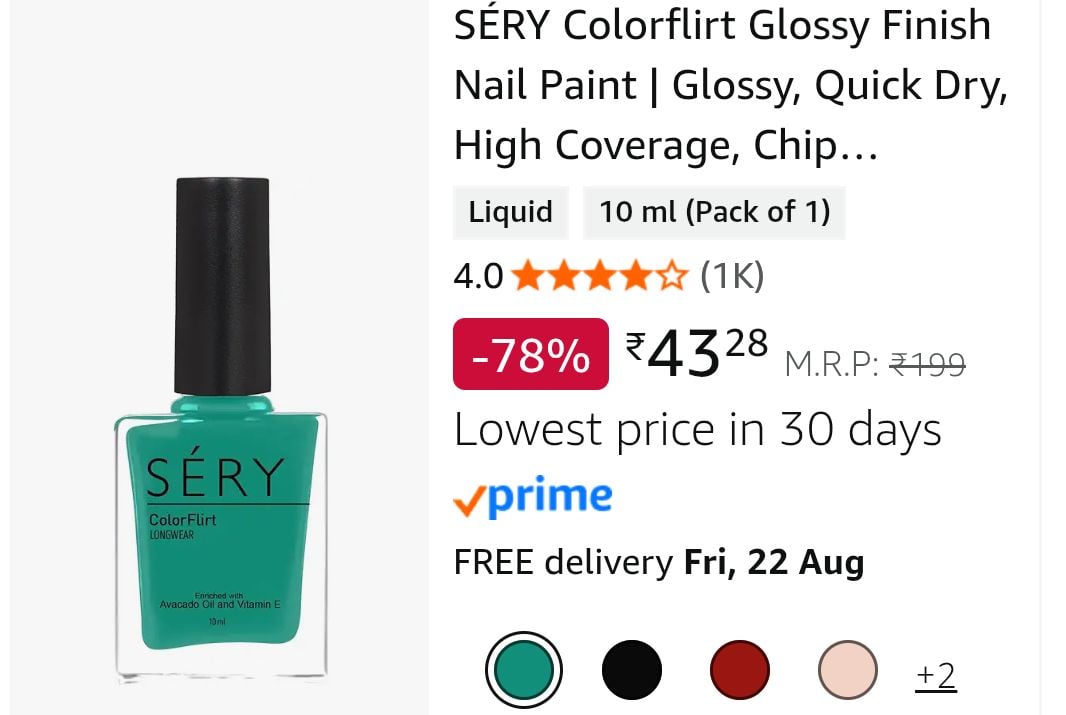
Task: Select the peach nude color swatch
Action: coord(848,670)
